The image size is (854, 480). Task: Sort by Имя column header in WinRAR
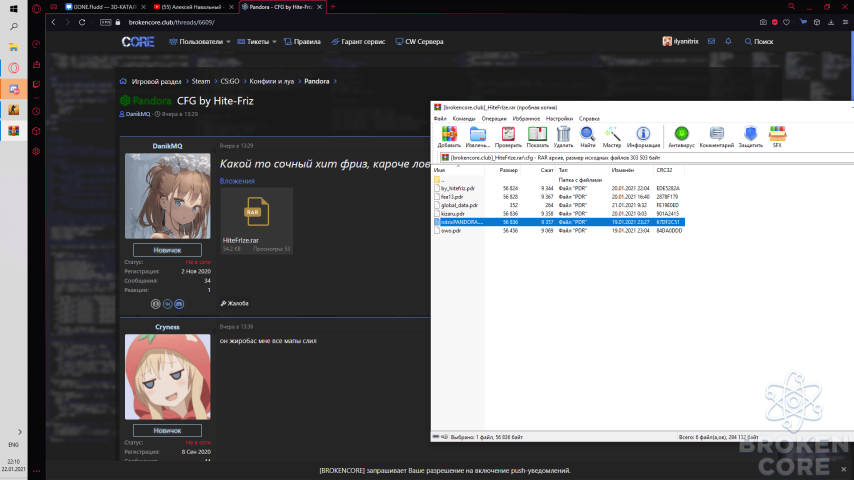click(x=458, y=170)
